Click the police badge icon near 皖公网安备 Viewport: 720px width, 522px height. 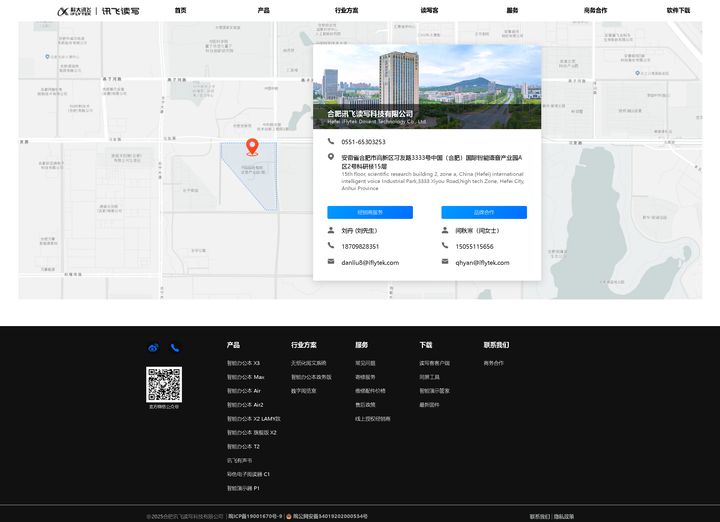(289, 516)
